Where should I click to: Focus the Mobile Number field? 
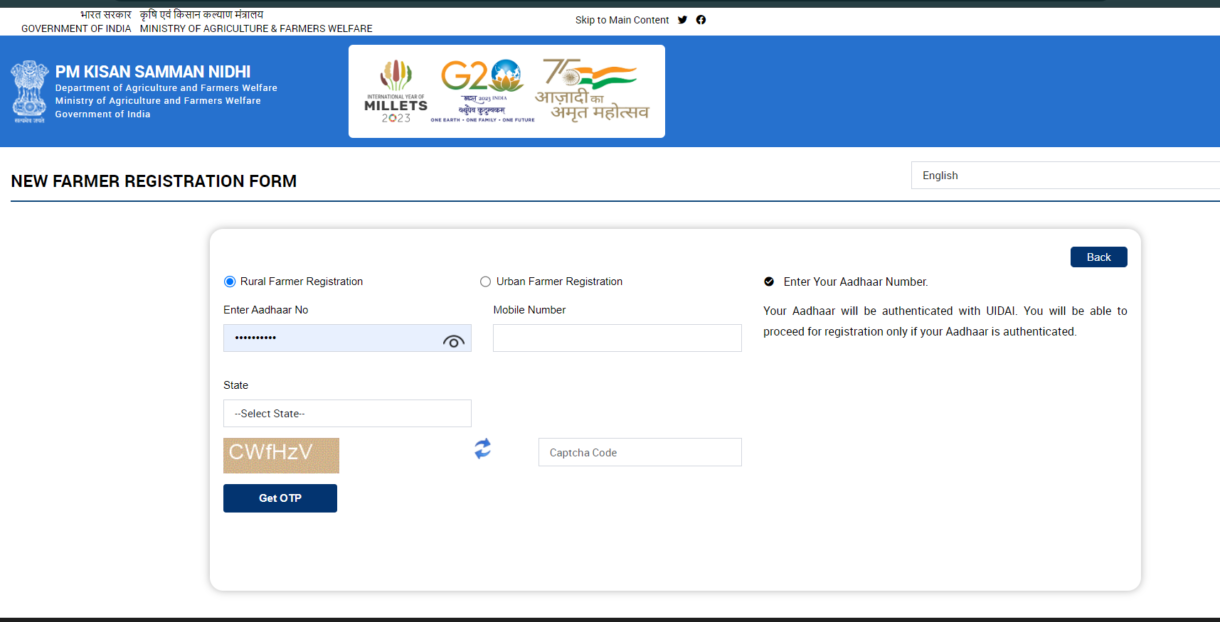pos(617,338)
